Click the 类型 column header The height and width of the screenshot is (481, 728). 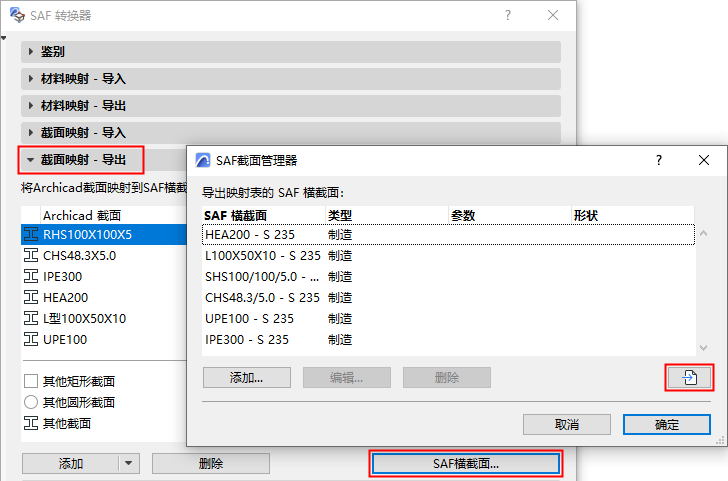point(387,215)
